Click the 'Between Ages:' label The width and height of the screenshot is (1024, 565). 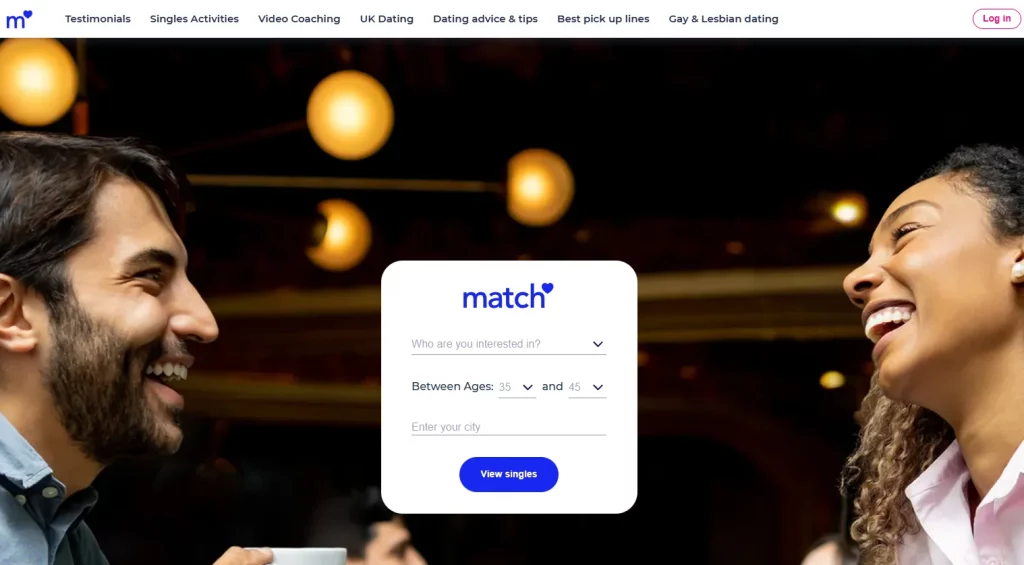453,387
